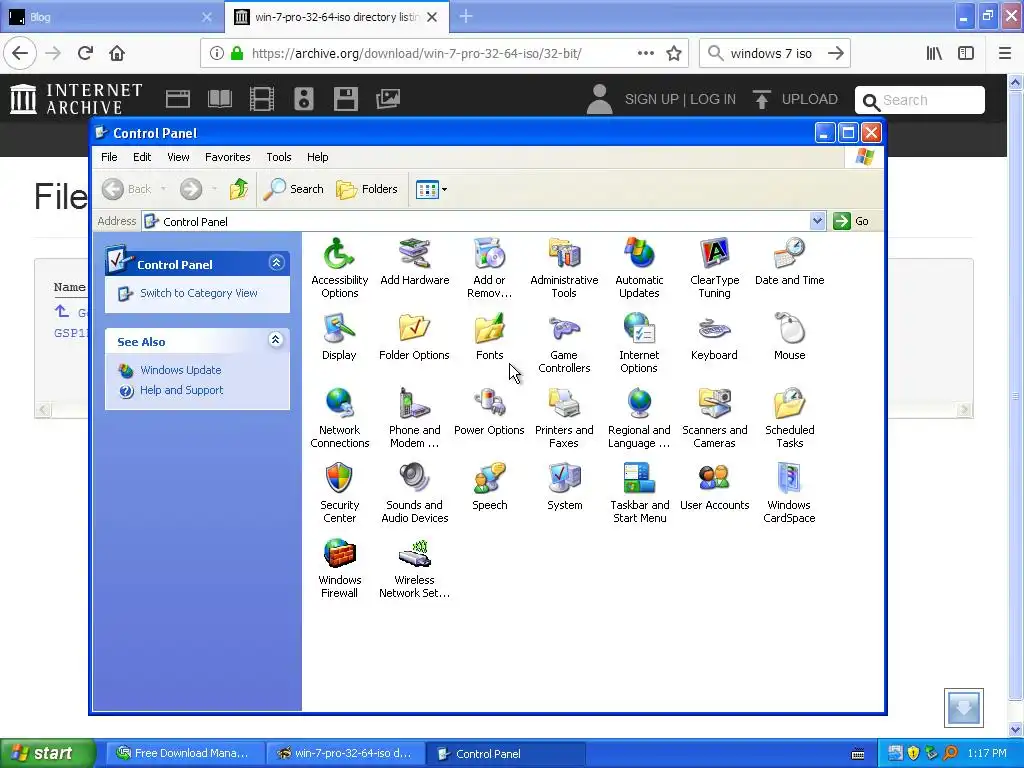The width and height of the screenshot is (1024, 768).
Task: Open Mouse settings icon
Action: (790, 337)
